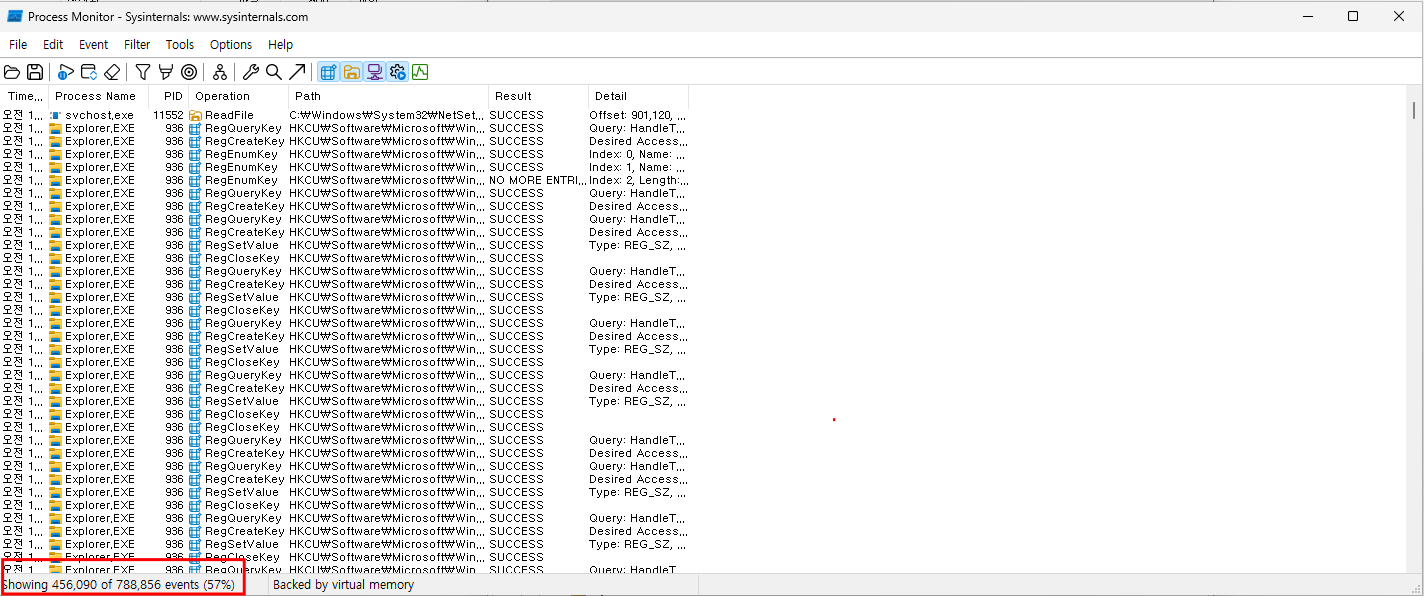Select the svchost.exe process row

(x=345, y=115)
